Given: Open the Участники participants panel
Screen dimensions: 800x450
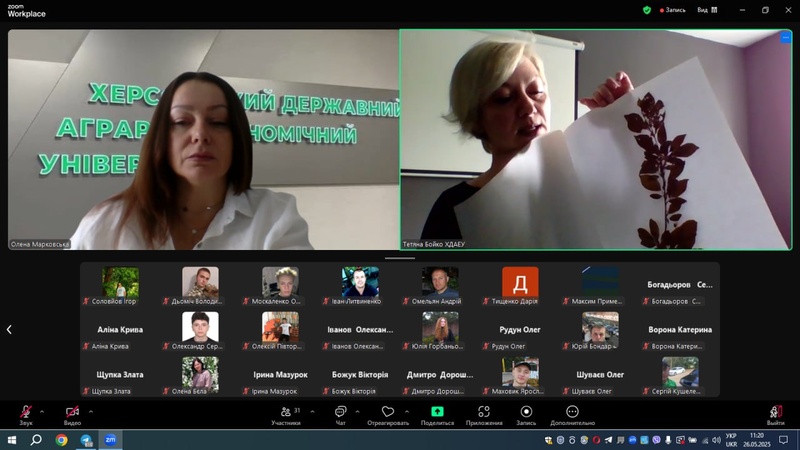Looking at the screenshot, I should pyautogui.click(x=285, y=412).
